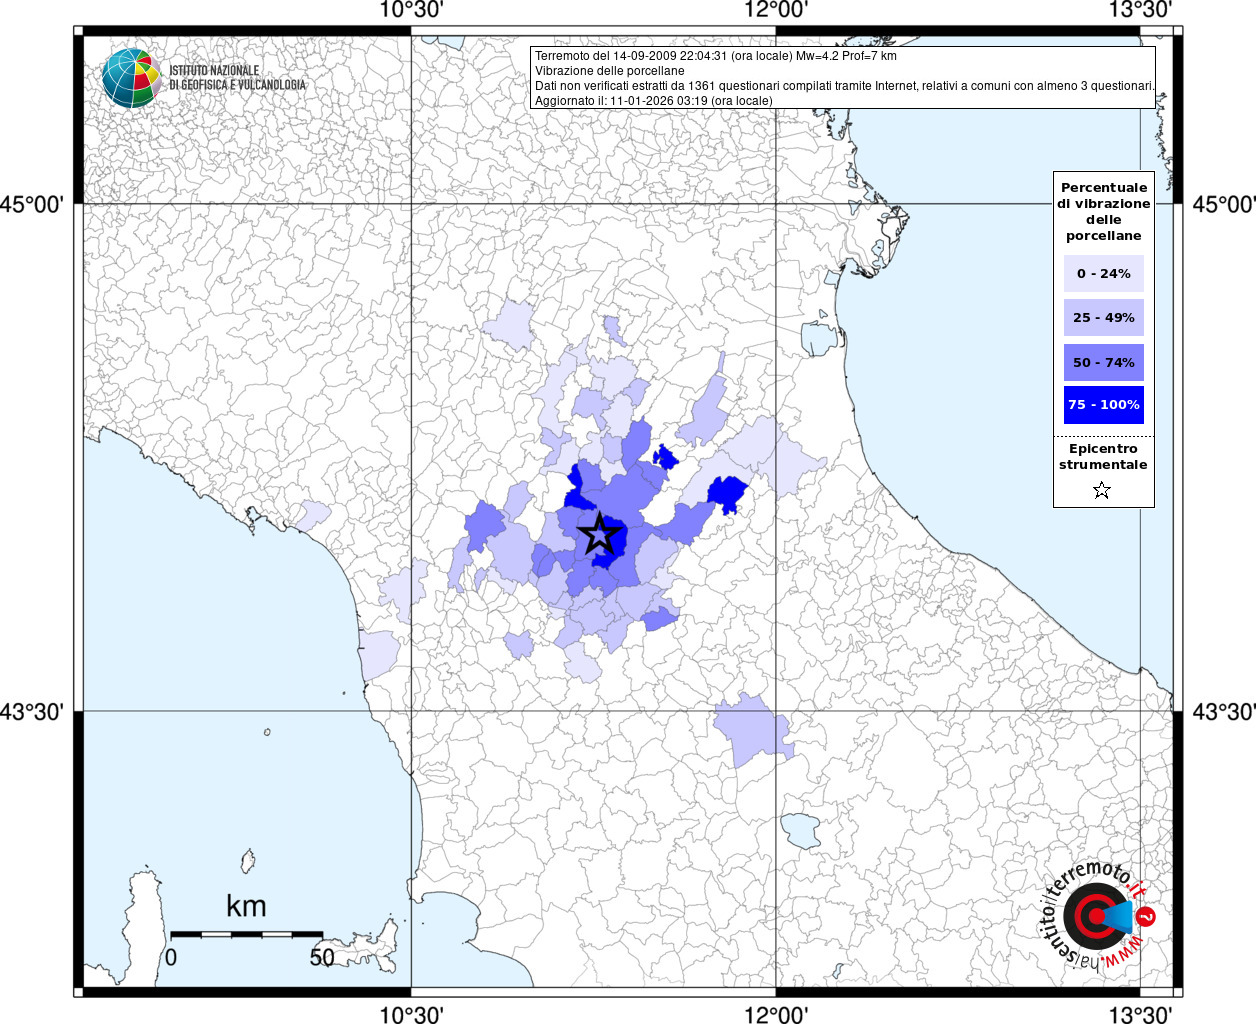
Task: Click the left 45°00' latitude label
Action: 32,205
